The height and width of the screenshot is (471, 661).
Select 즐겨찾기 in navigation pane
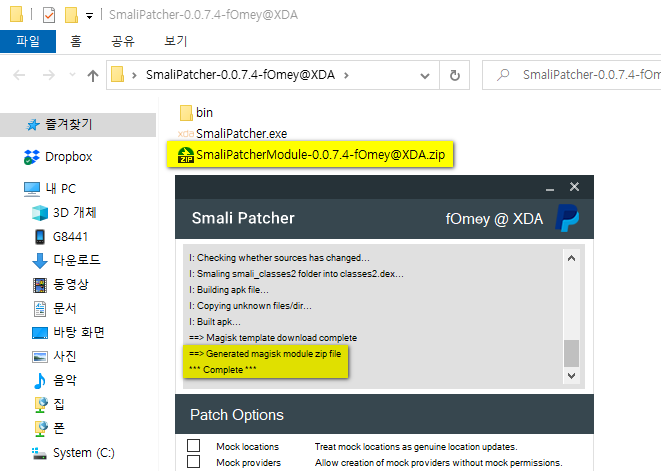pos(78,124)
